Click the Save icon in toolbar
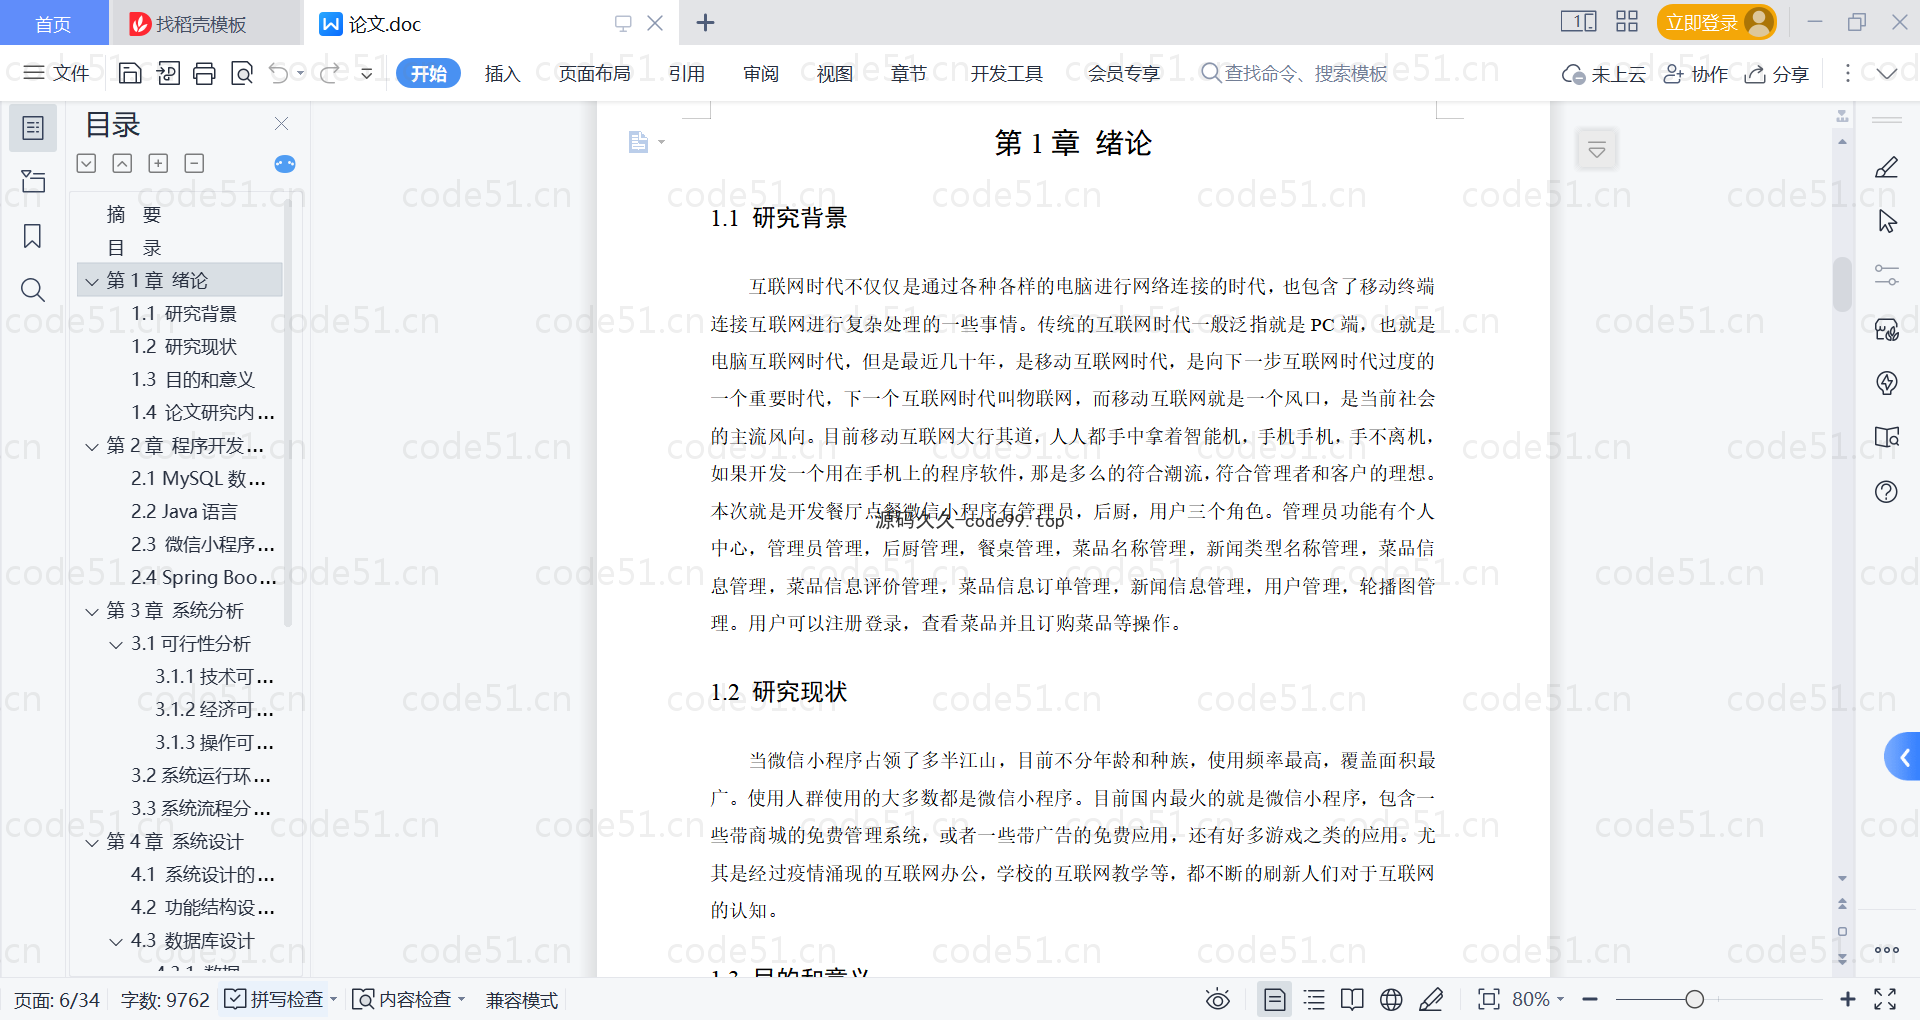1920x1020 pixels. 130,73
